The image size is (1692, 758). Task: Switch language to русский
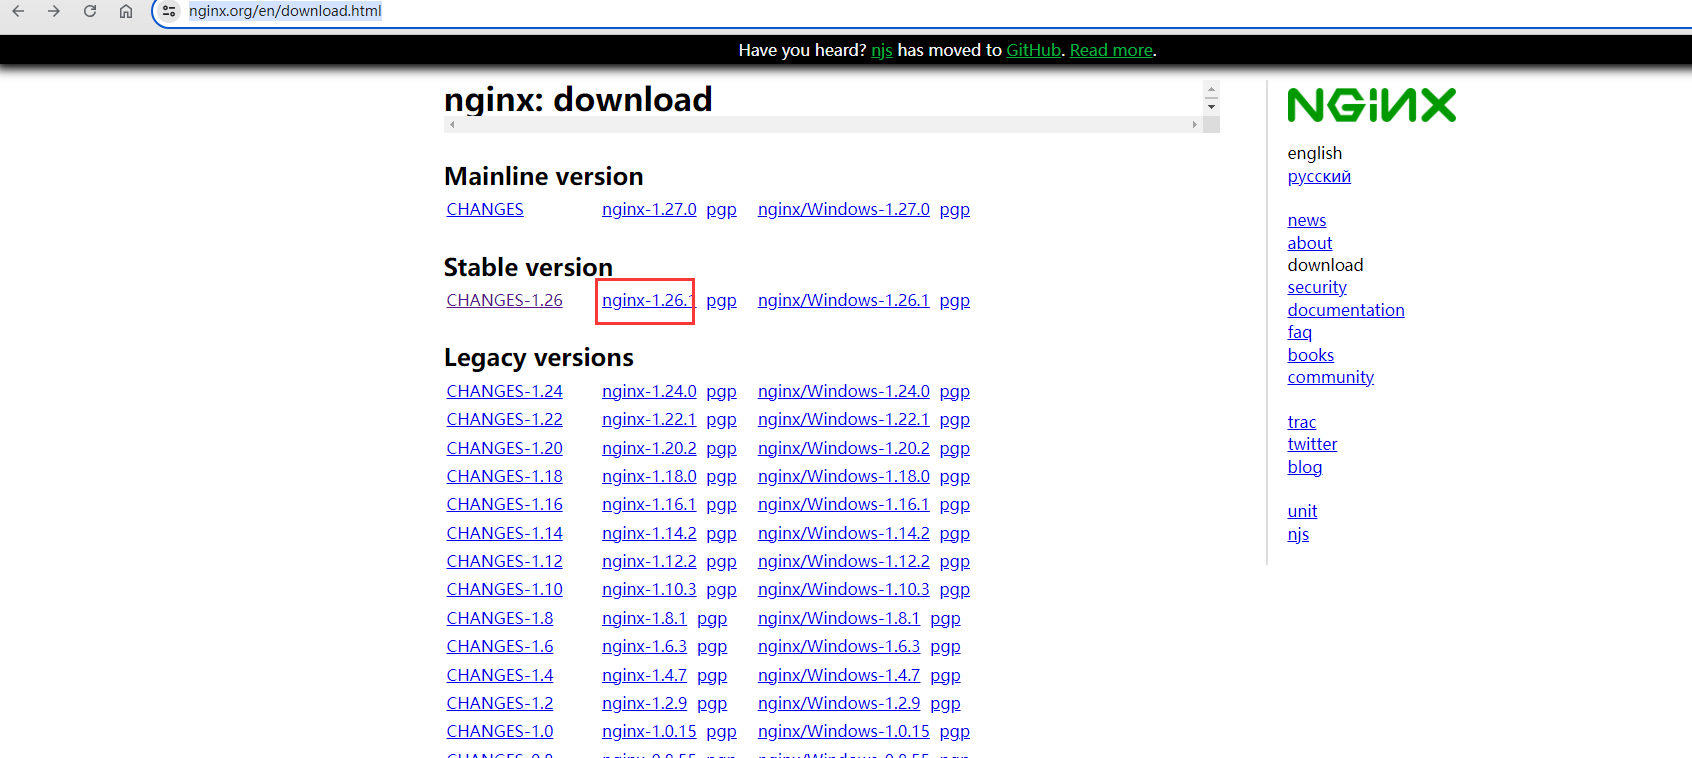click(x=1319, y=176)
